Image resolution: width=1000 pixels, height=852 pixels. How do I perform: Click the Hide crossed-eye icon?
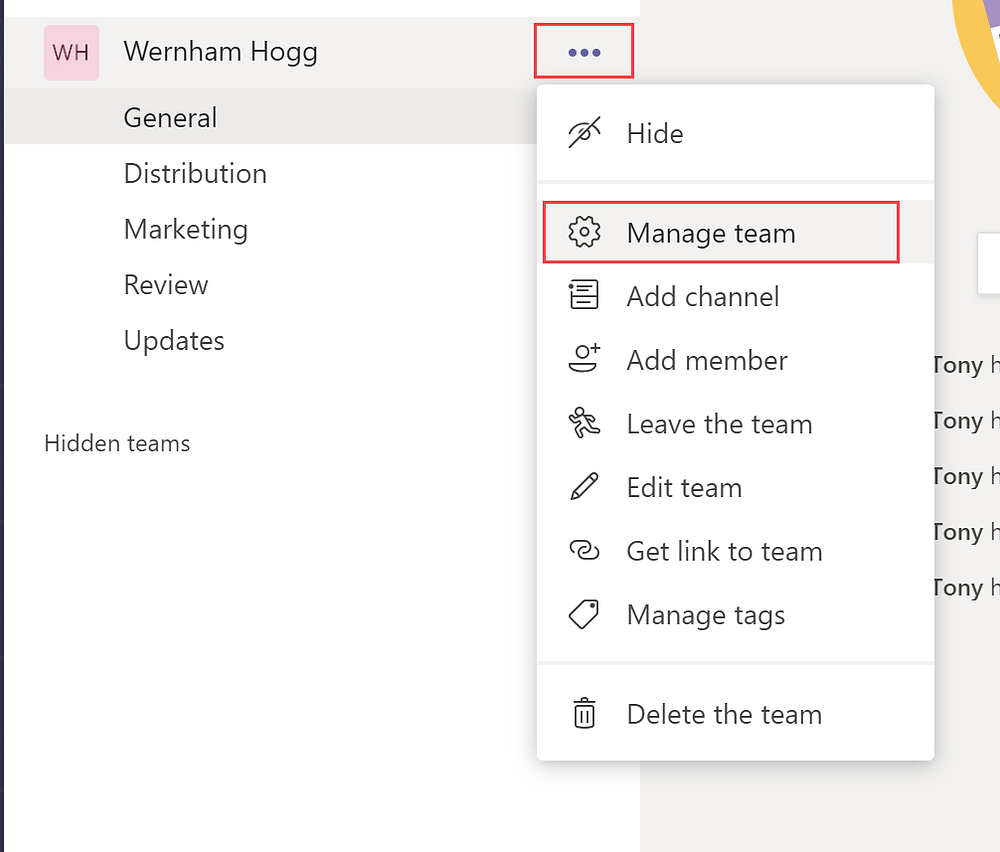pyautogui.click(x=584, y=133)
